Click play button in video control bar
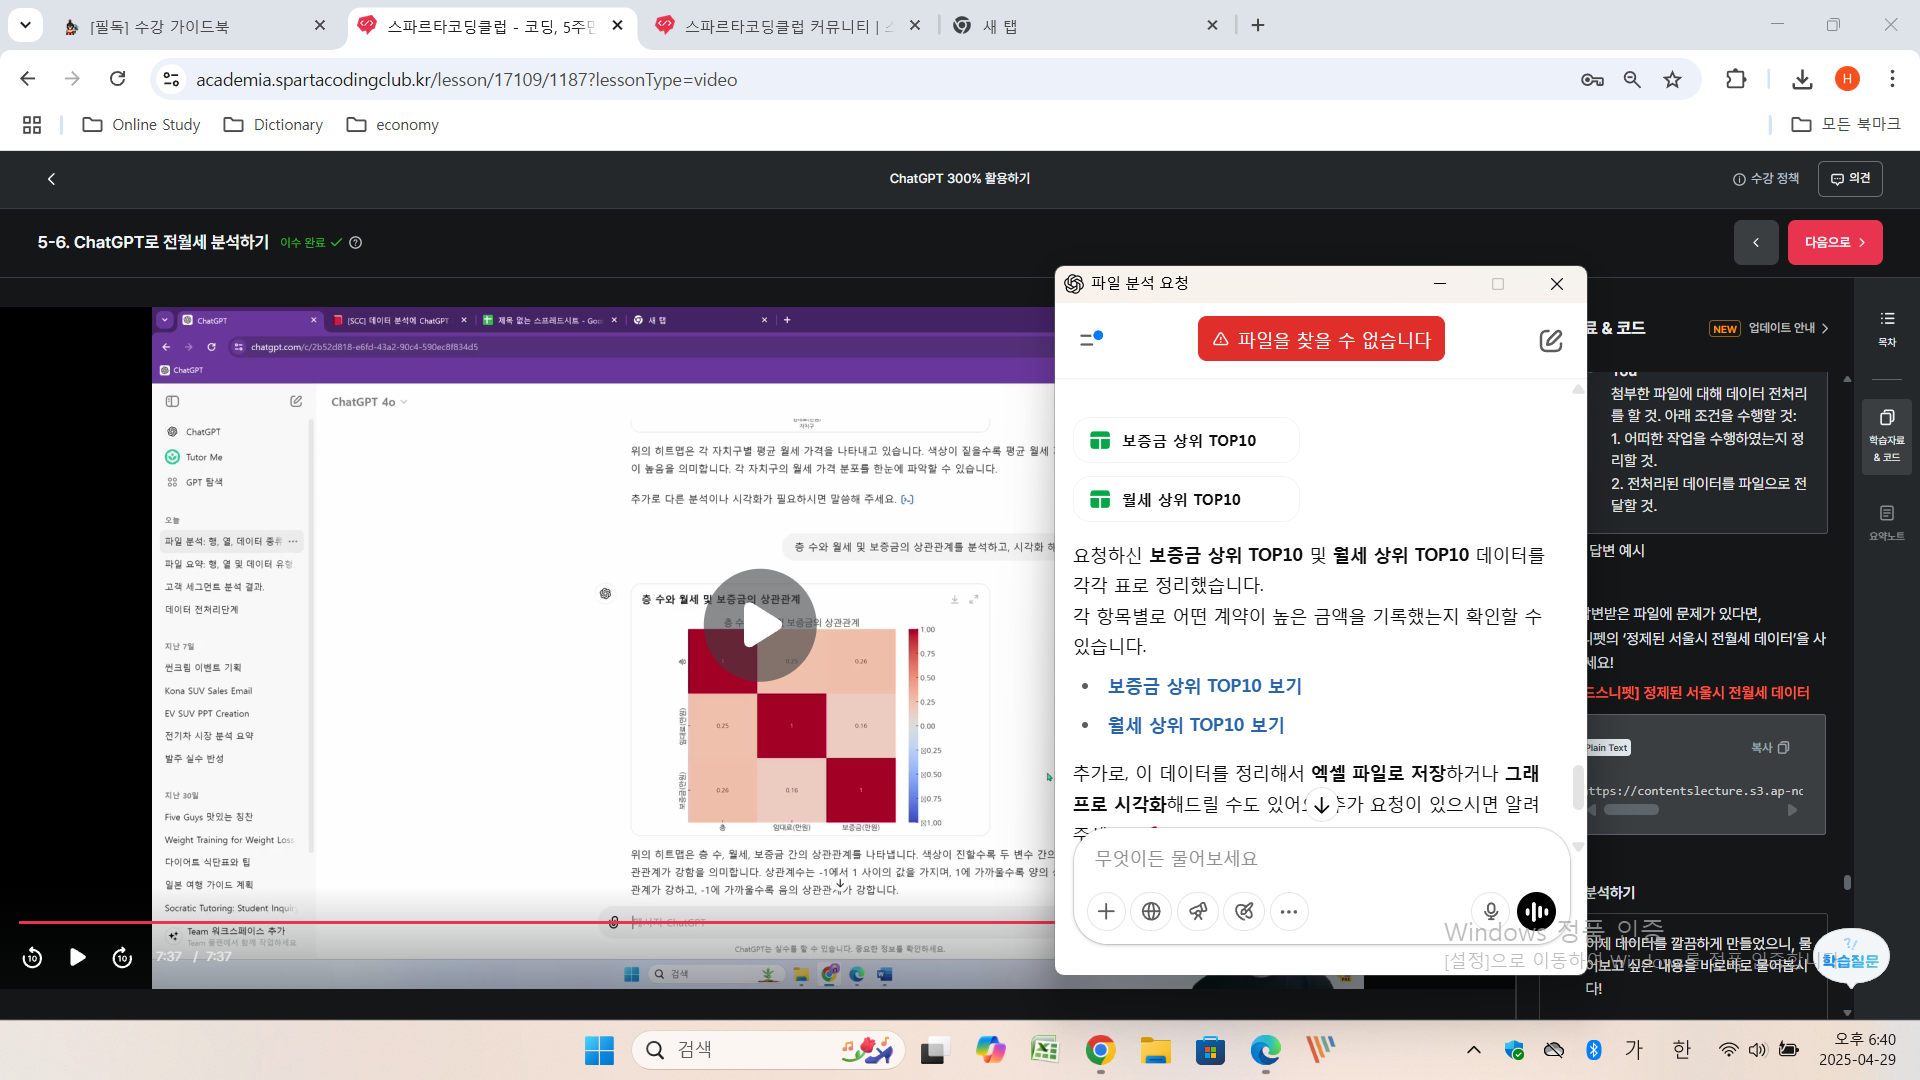The image size is (1920, 1080). click(x=77, y=957)
